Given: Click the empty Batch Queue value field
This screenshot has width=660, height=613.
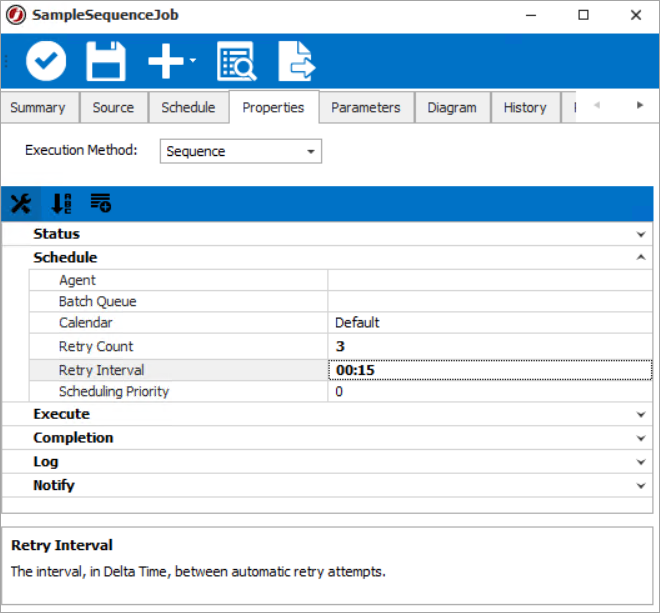Looking at the screenshot, I should tap(490, 301).
